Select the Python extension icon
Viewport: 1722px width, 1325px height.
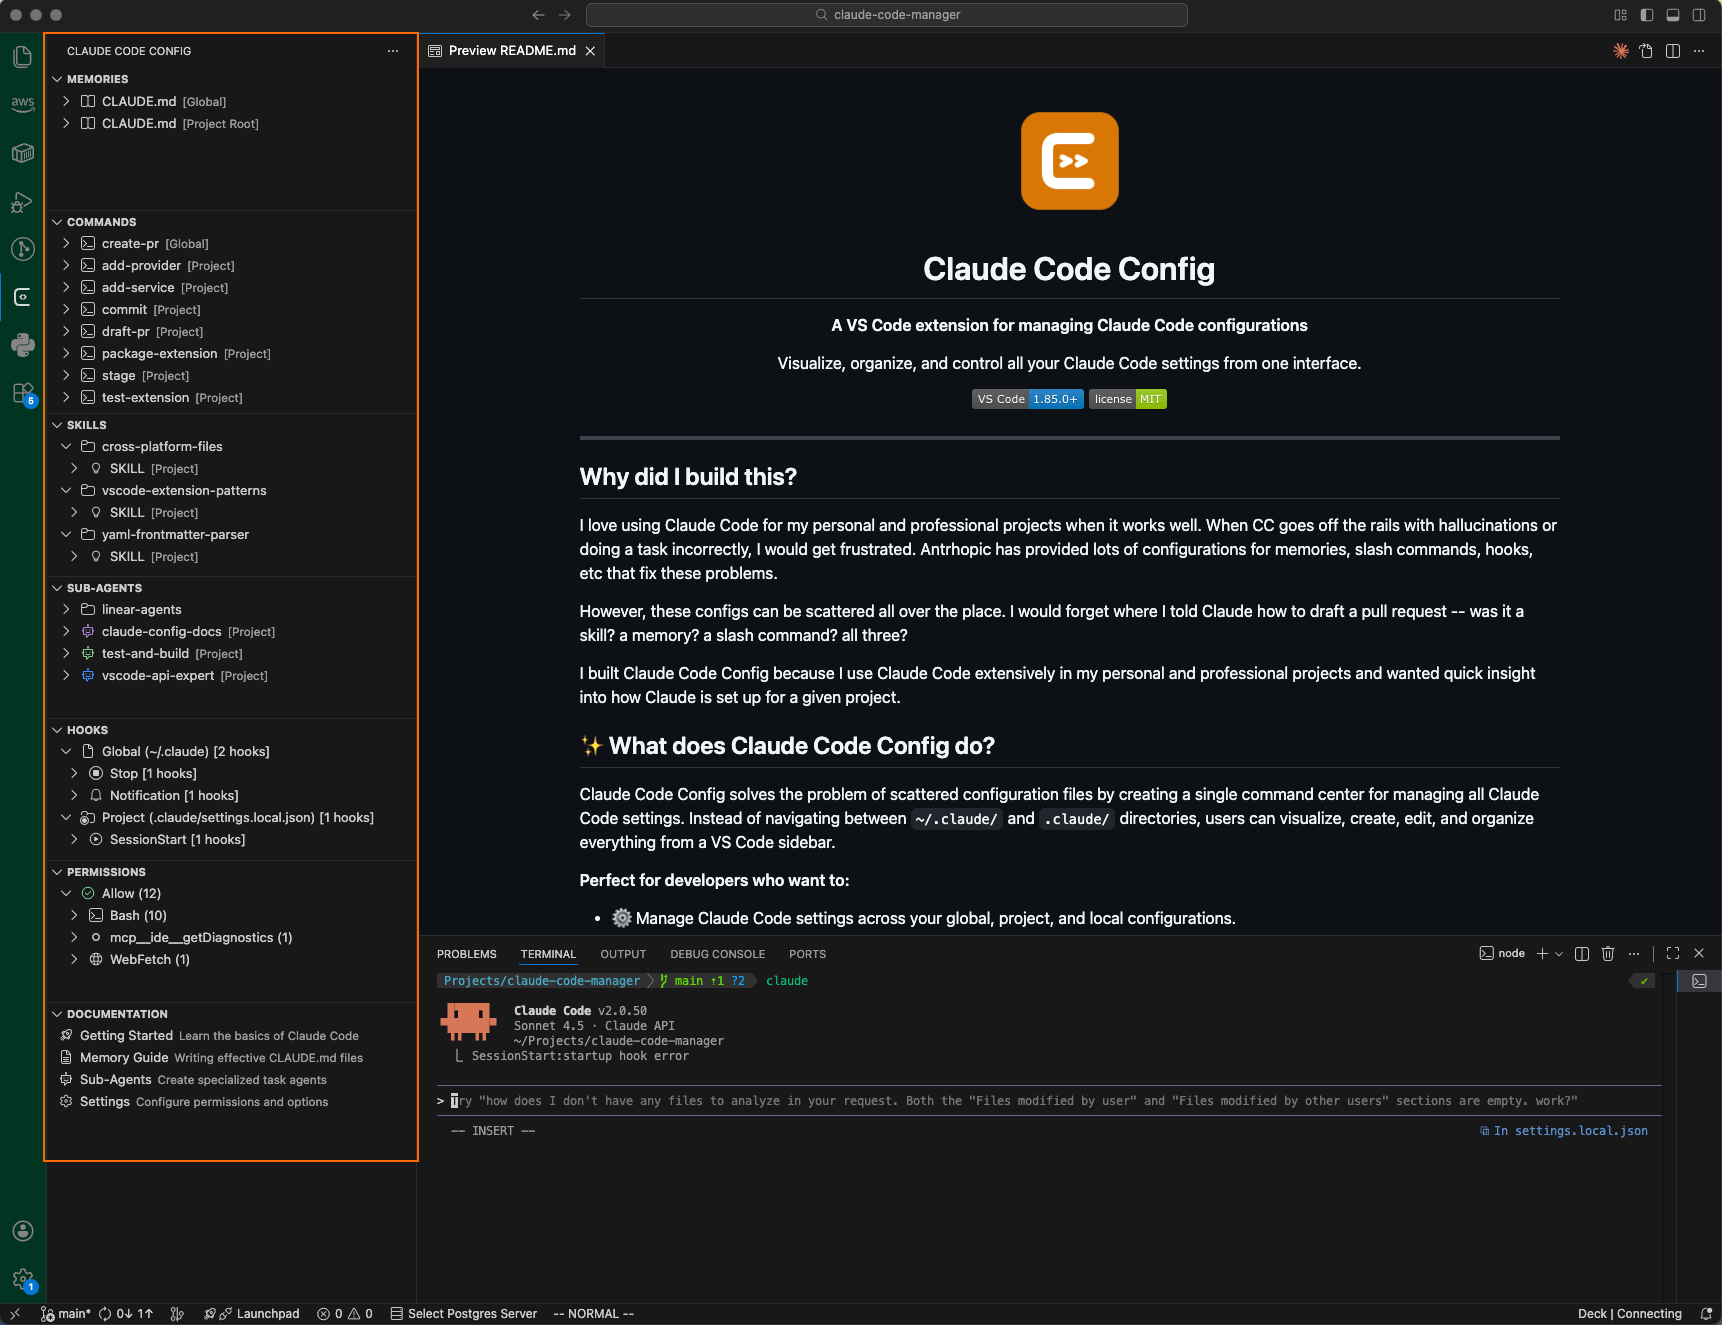(22, 345)
